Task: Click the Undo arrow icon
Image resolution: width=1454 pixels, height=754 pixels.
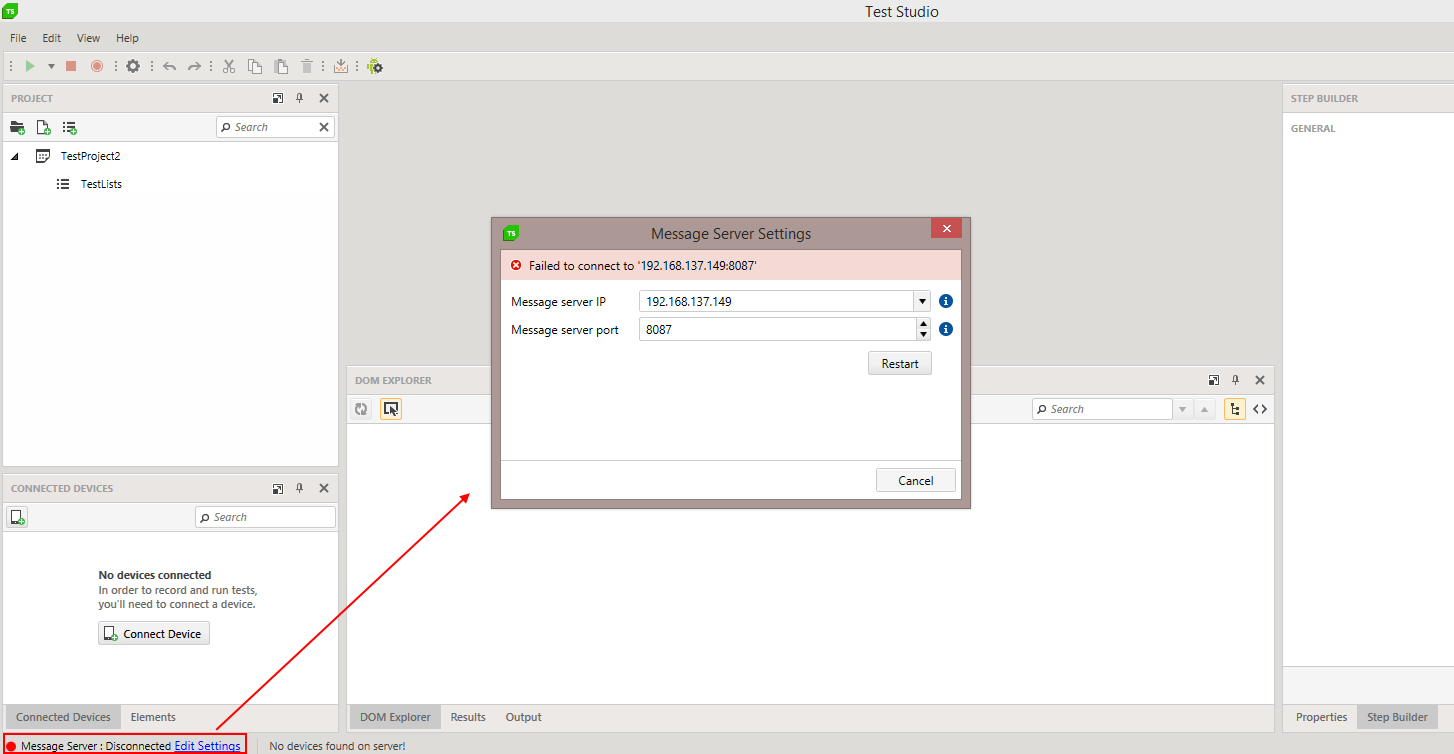Action: [169, 66]
